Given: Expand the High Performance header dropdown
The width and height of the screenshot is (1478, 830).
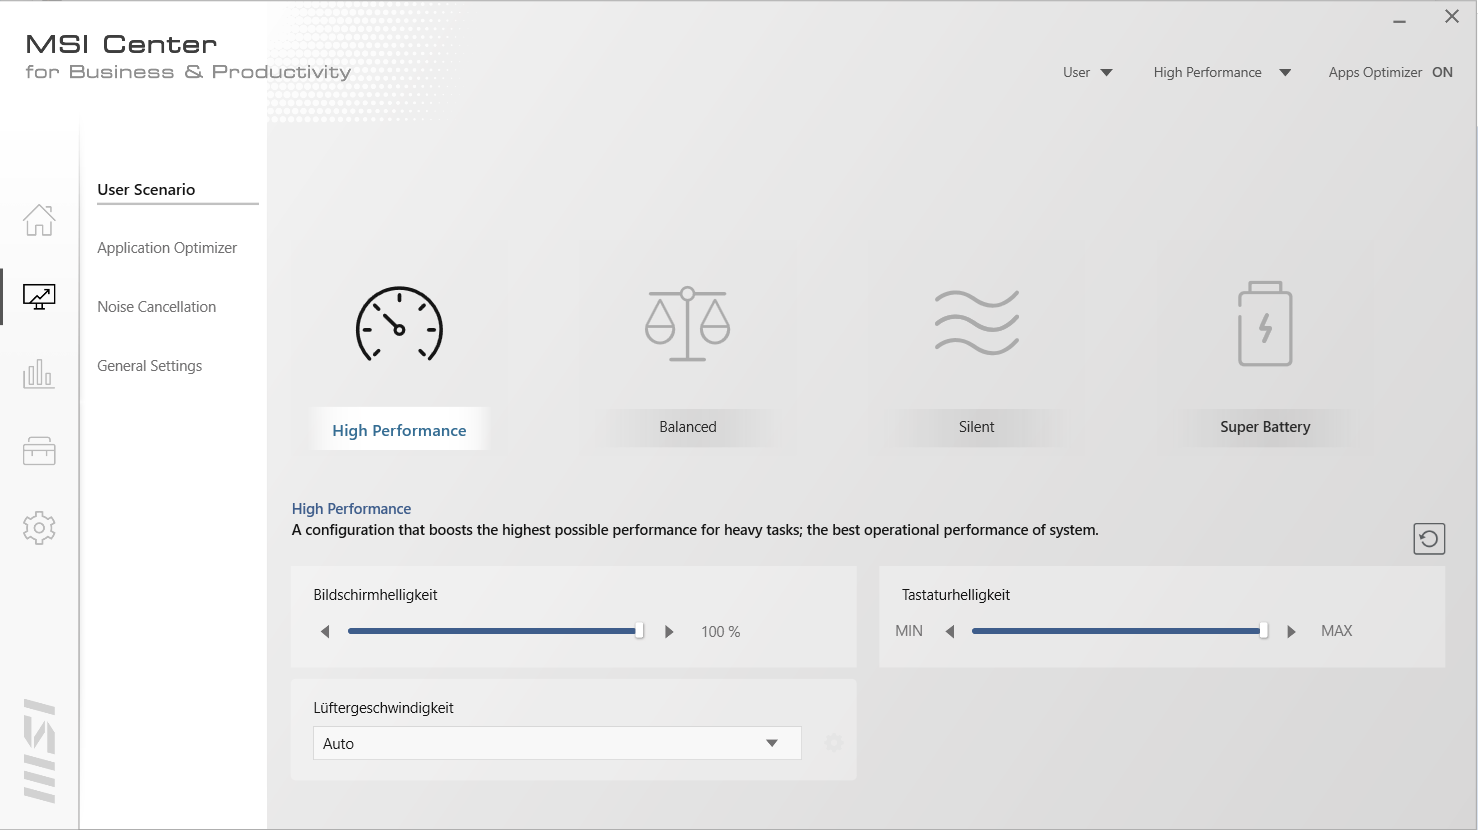Looking at the screenshot, I should (1222, 72).
